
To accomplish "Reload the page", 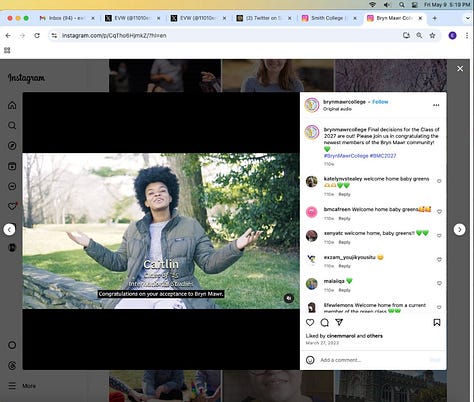I will tap(37, 35).
